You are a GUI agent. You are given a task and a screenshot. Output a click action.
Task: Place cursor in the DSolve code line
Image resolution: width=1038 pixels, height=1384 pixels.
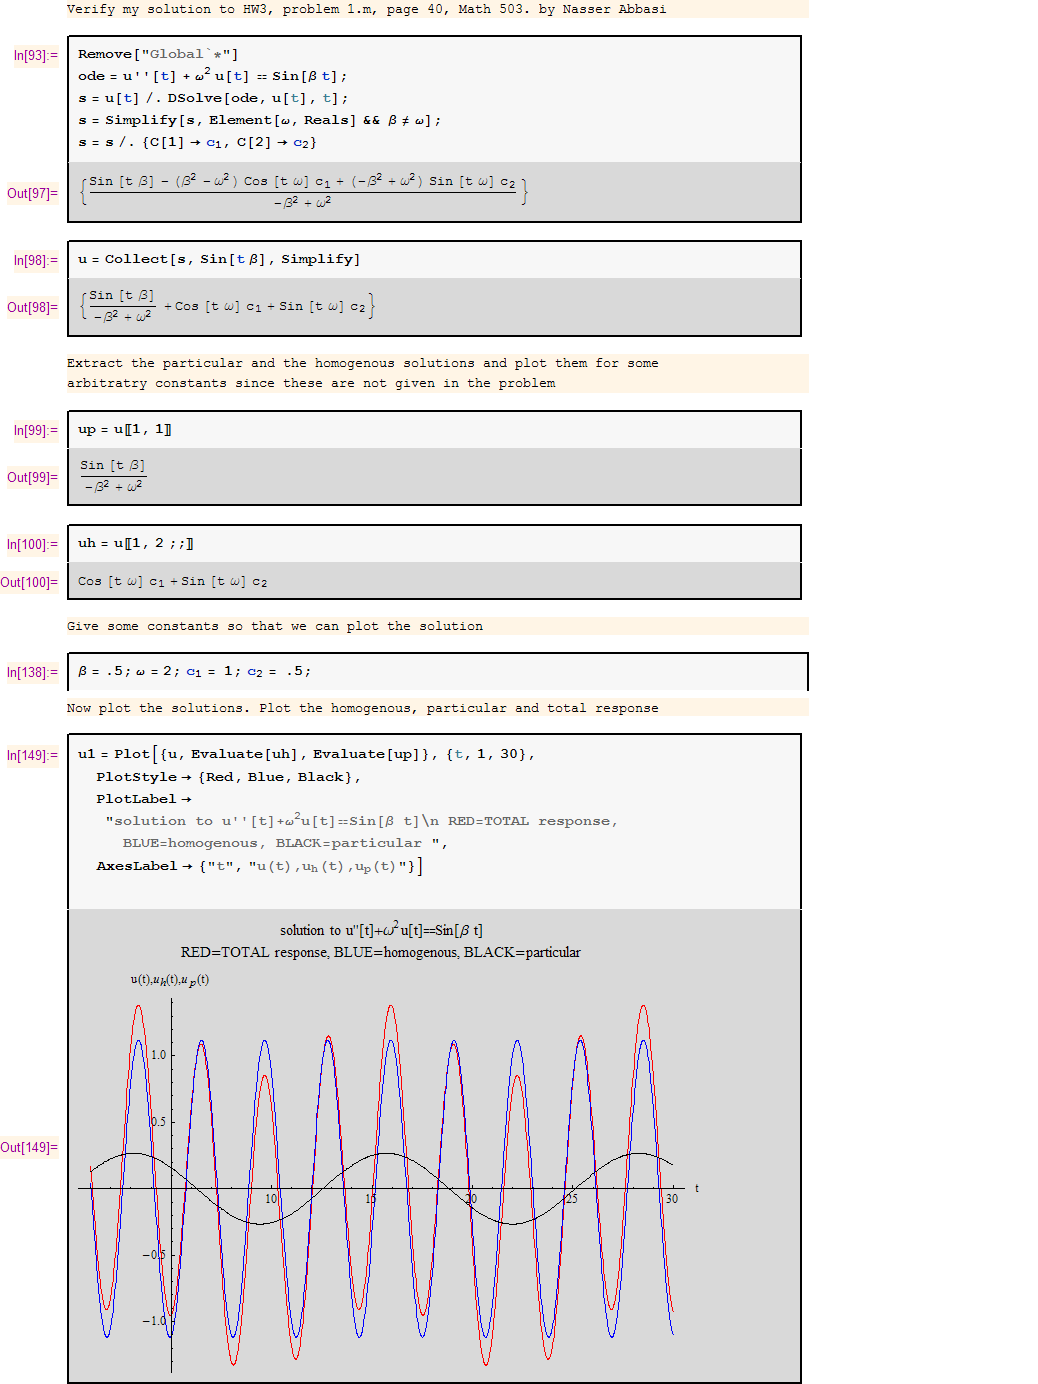213,98
